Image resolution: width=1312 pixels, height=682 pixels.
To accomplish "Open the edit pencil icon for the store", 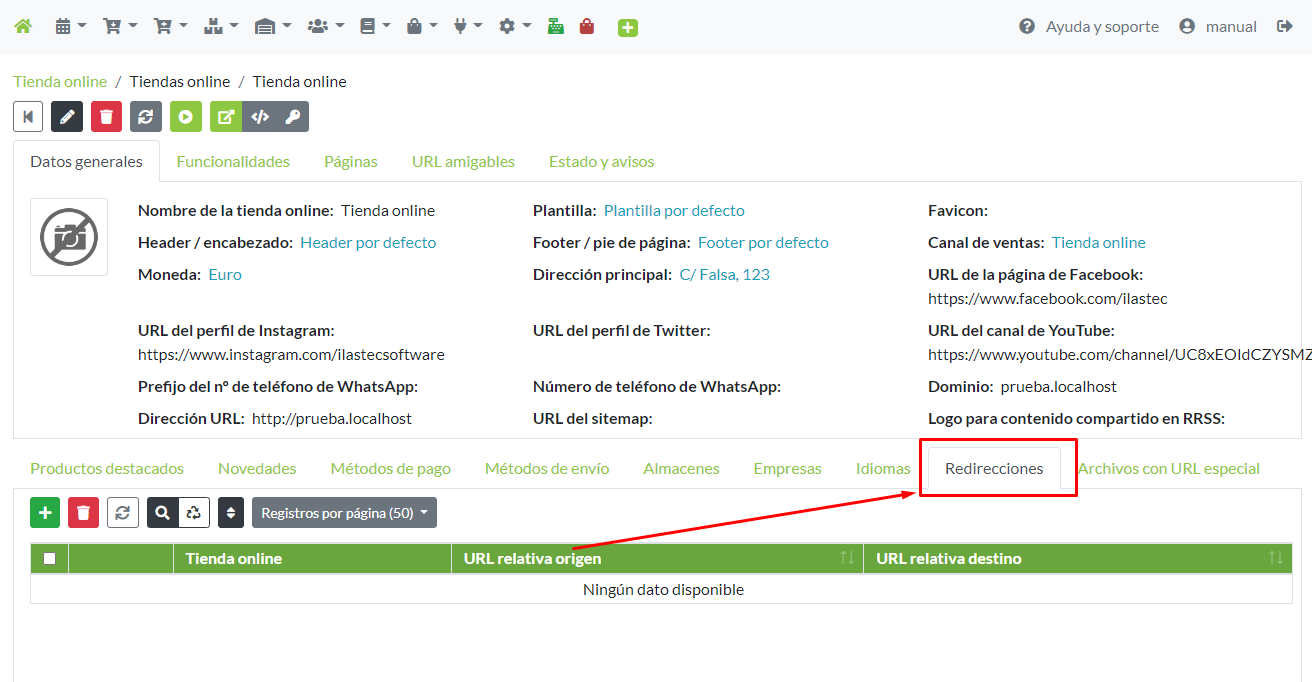I will pos(67,116).
